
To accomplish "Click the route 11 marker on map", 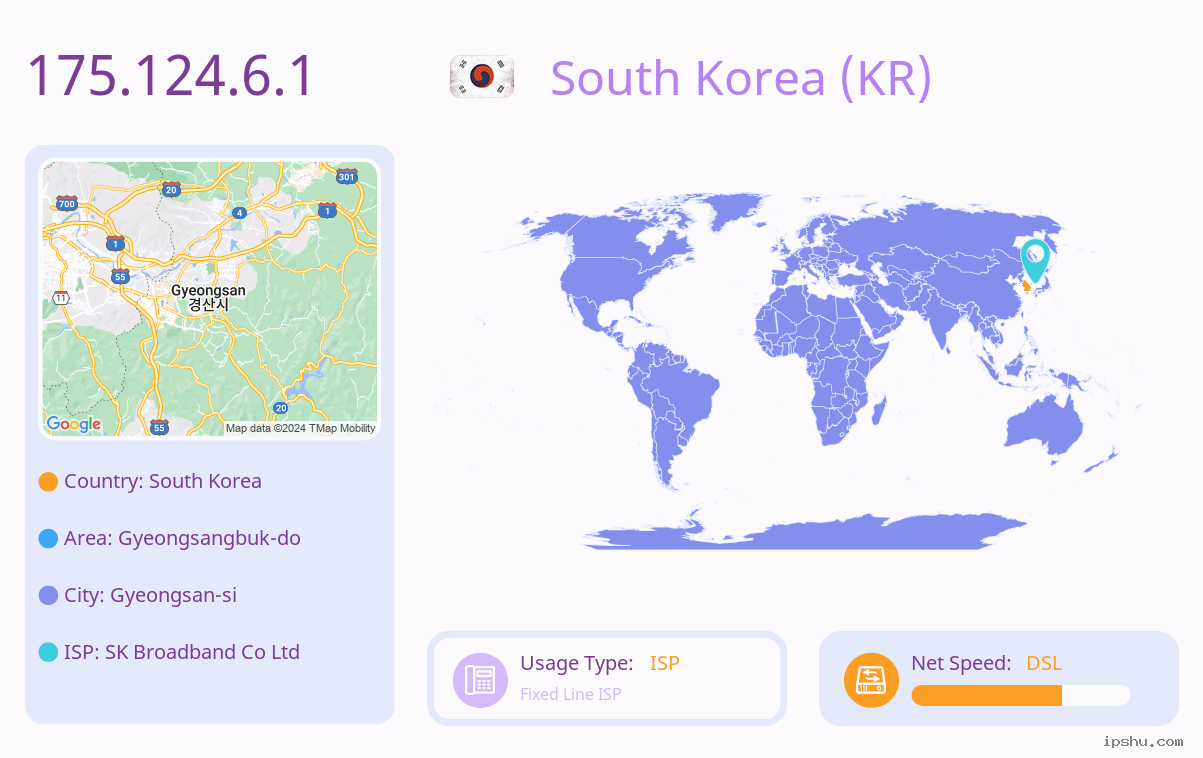I will (x=61, y=298).
